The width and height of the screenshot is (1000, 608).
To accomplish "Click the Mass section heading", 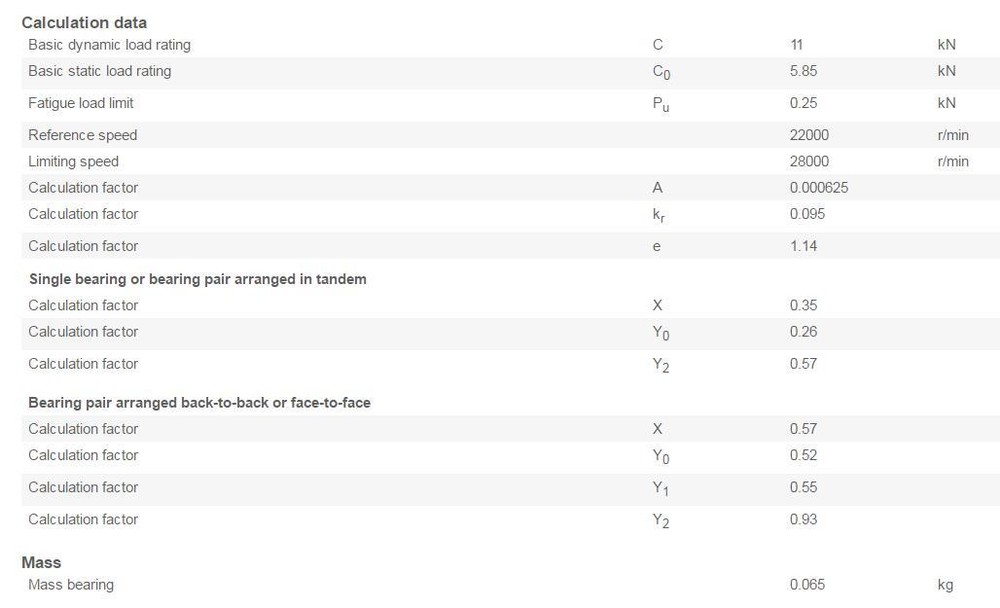I will pyautogui.click(x=41, y=562).
